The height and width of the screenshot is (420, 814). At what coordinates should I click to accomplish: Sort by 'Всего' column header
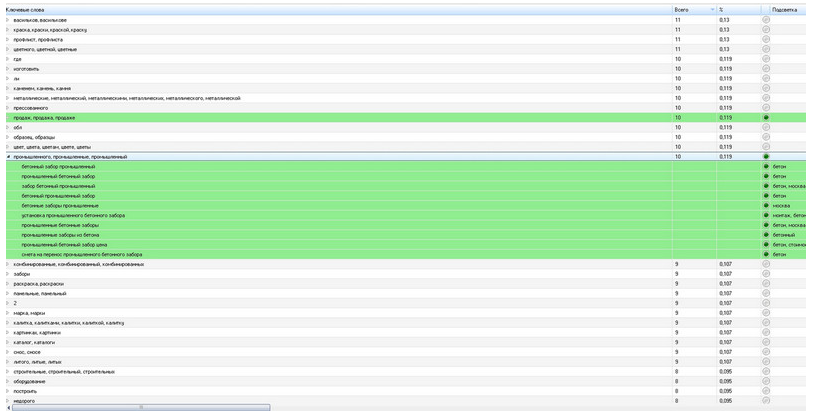(693, 9)
